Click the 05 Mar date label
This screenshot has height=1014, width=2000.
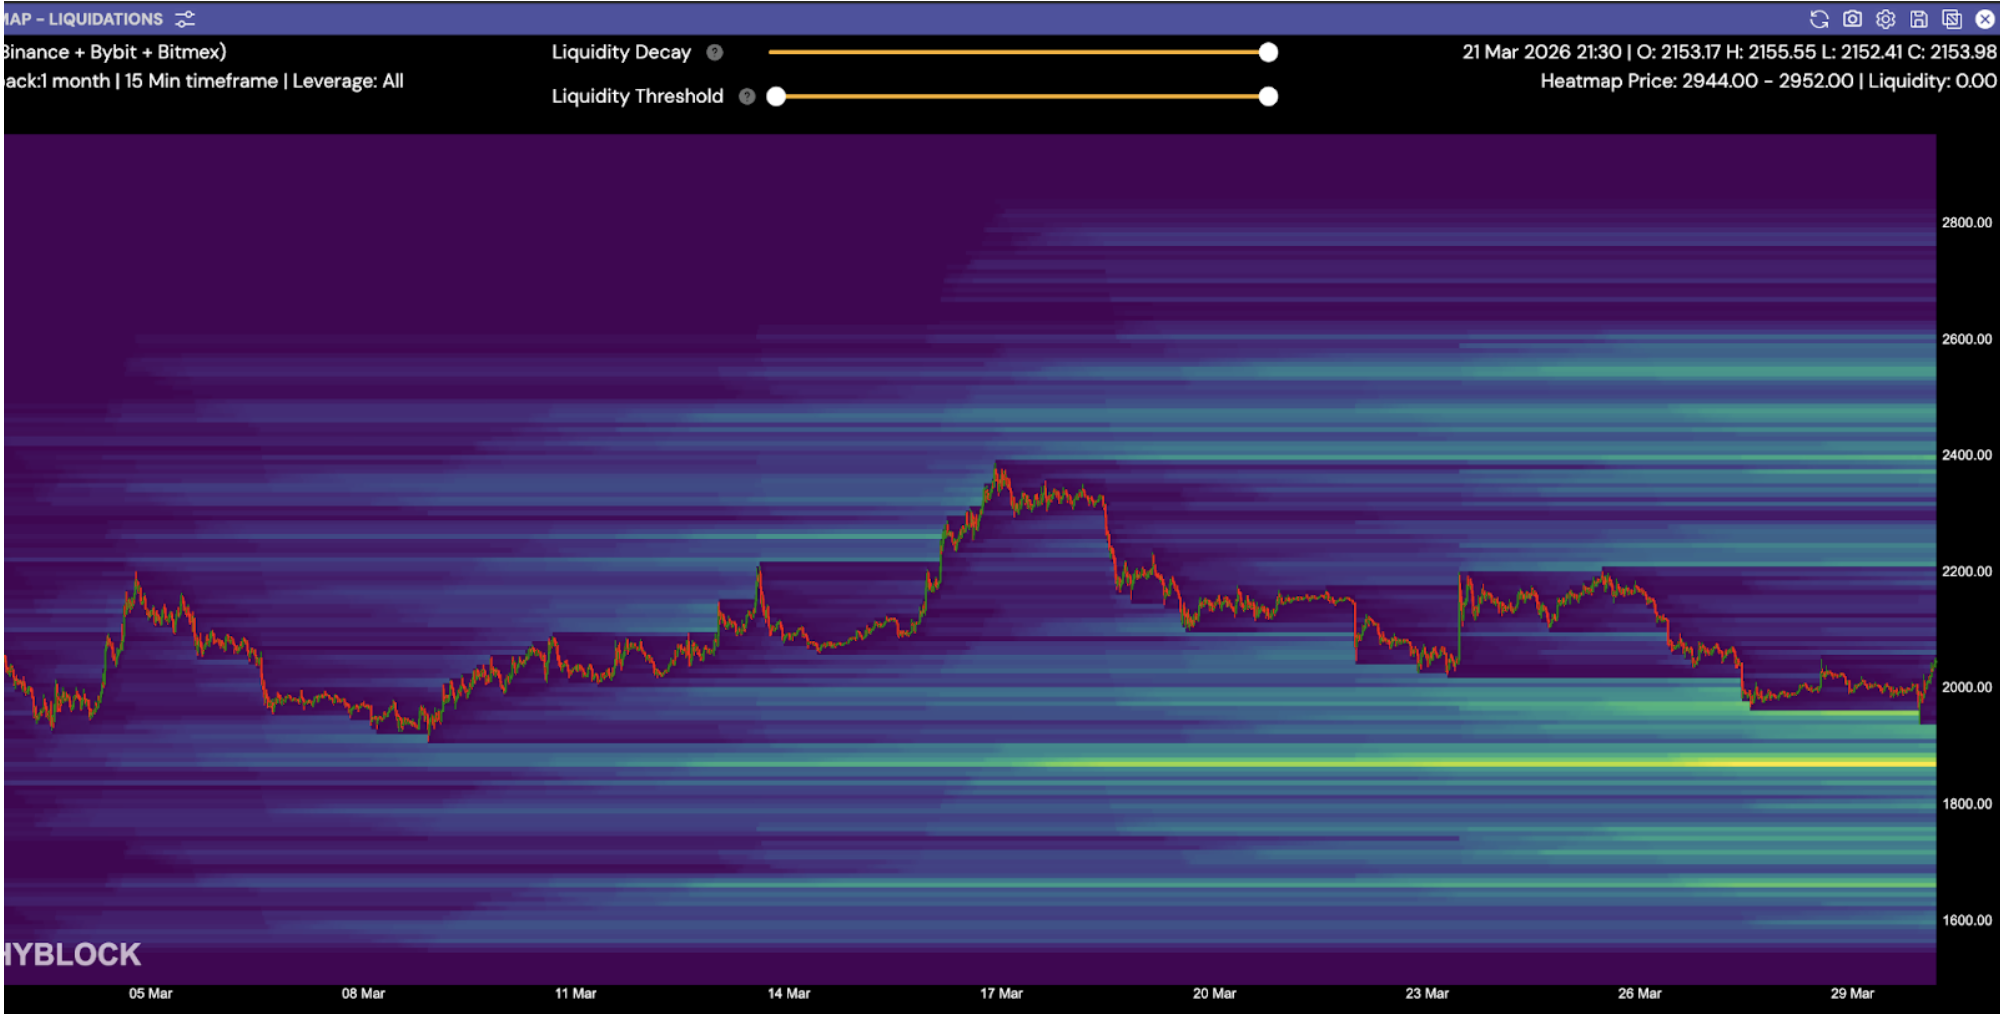(x=150, y=993)
